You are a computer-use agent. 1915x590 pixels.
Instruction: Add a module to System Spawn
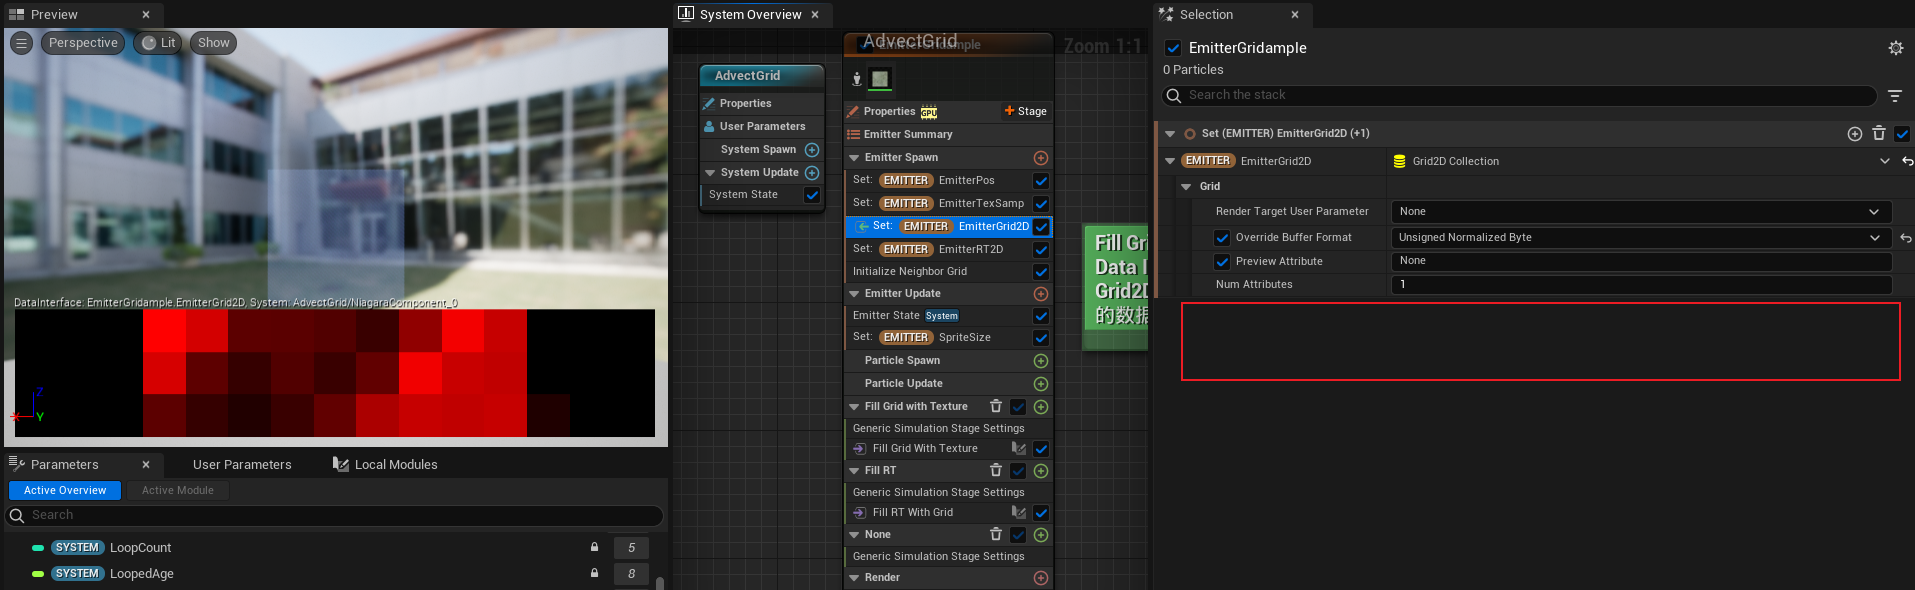pyautogui.click(x=812, y=150)
